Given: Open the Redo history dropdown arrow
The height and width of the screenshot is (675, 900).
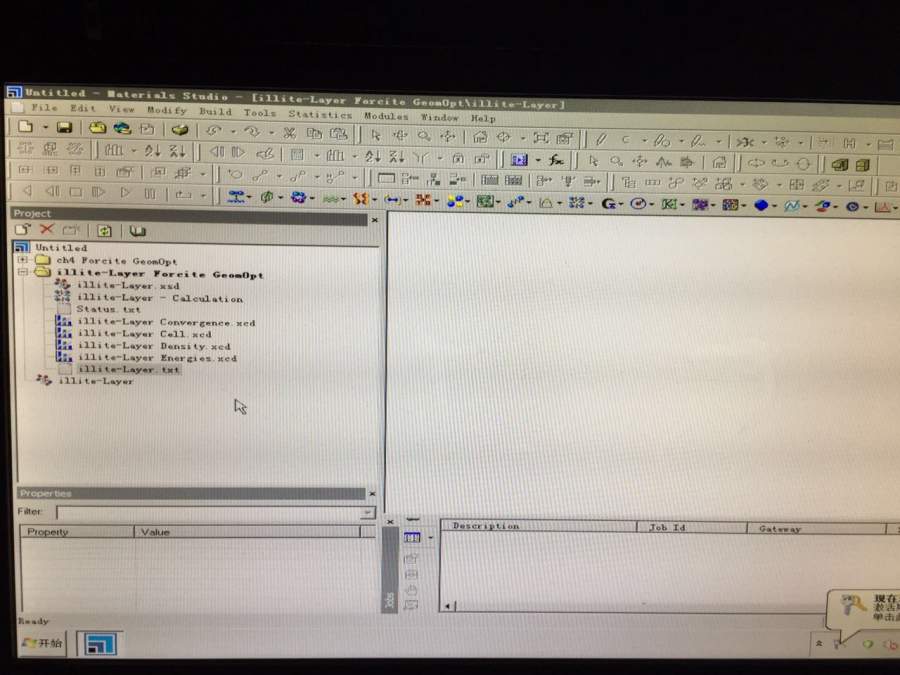Looking at the screenshot, I should [x=271, y=133].
